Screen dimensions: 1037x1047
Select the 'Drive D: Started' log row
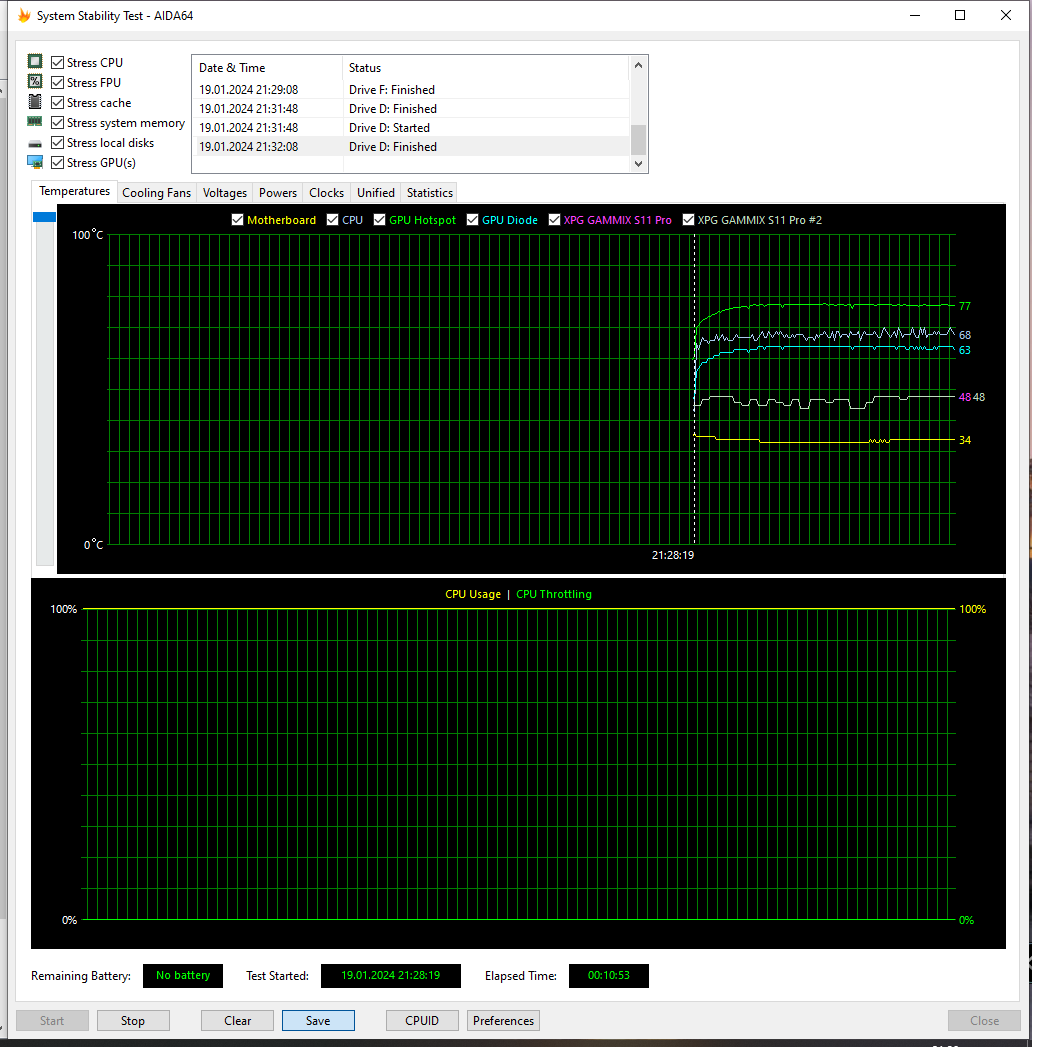point(411,128)
